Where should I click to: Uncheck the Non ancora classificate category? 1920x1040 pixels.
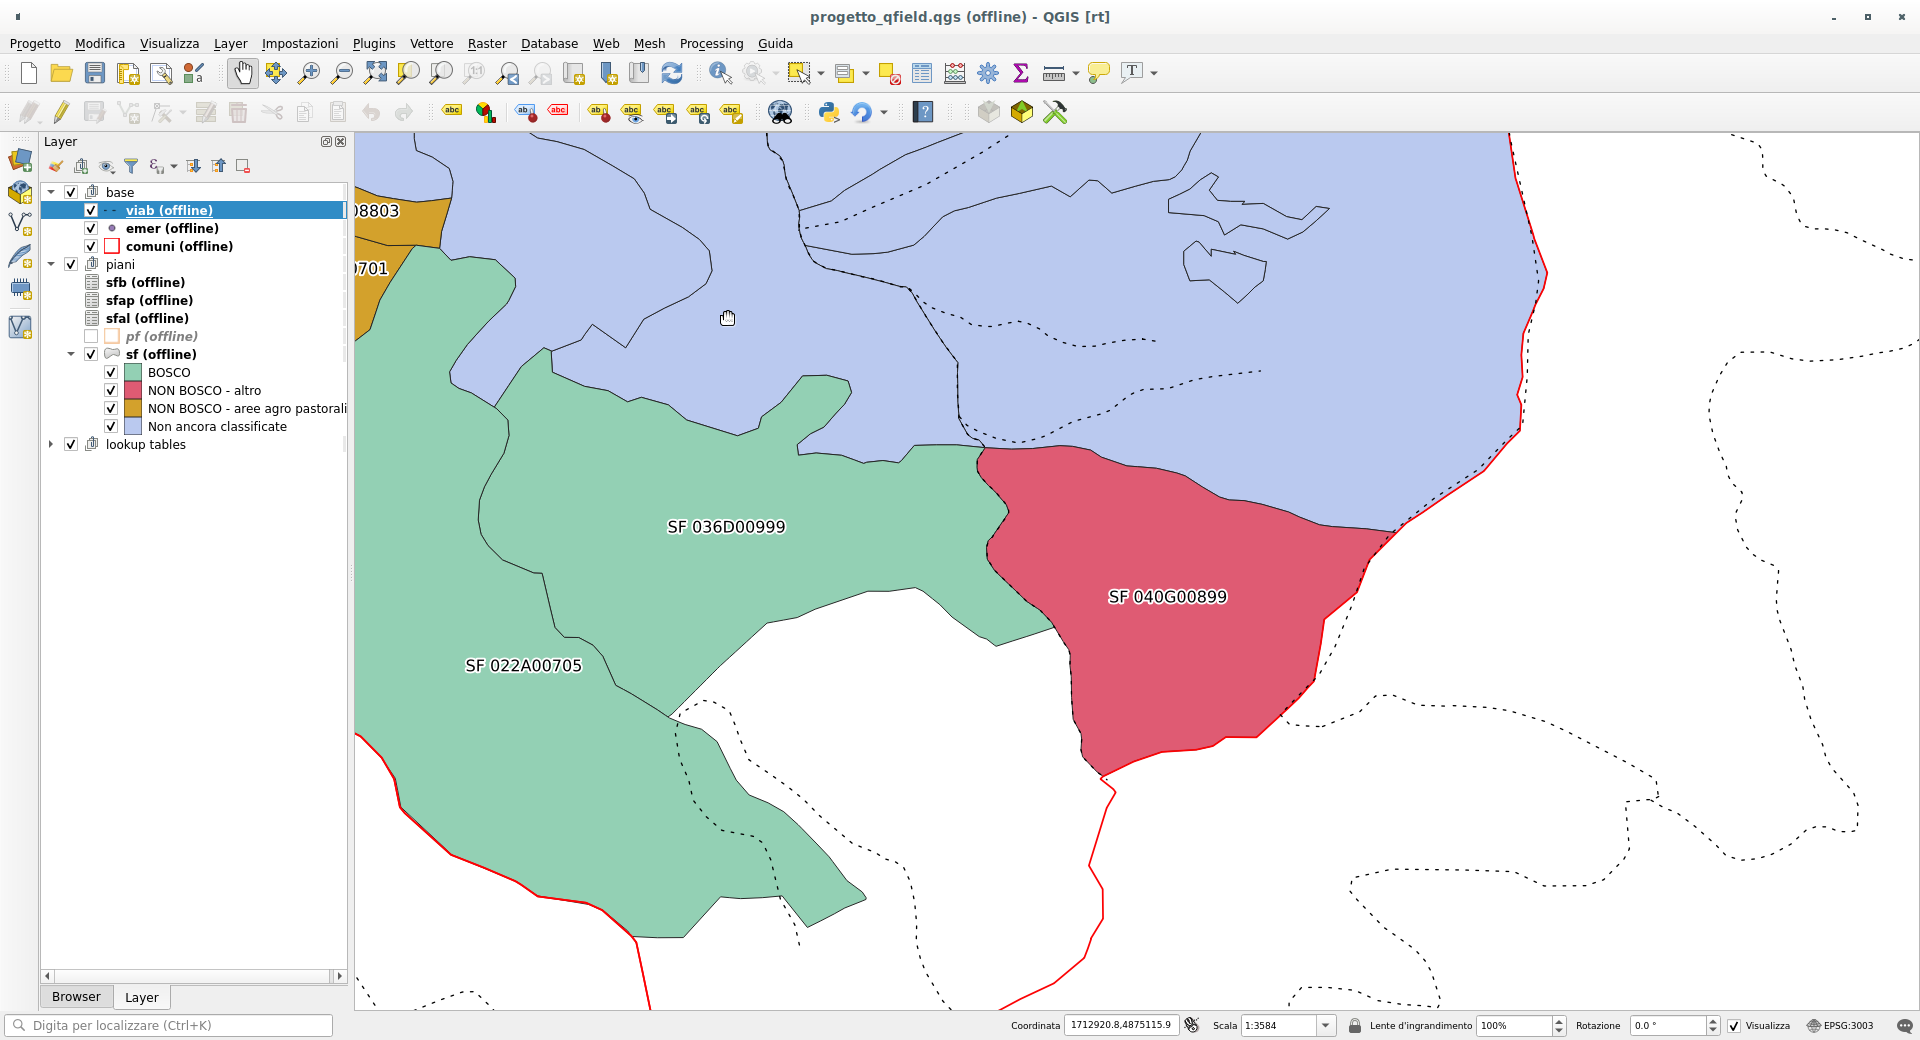[111, 426]
